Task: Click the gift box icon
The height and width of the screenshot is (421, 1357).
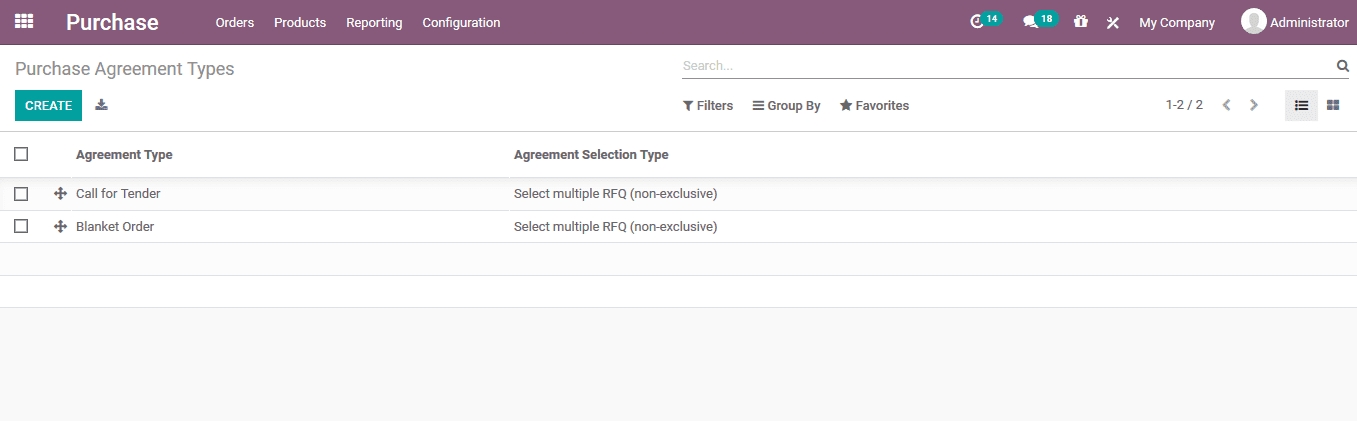Action: pyautogui.click(x=1081, y=22)
